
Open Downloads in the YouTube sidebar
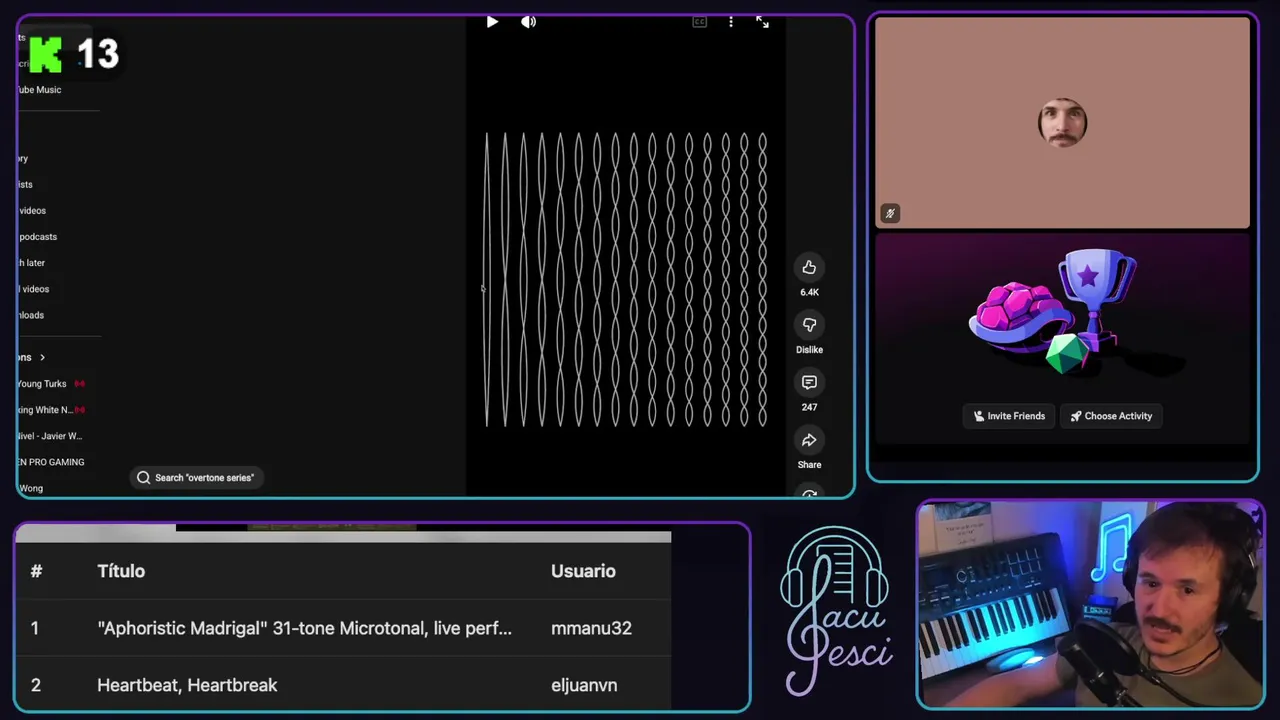pyautogui.click(x=30, y=315)
